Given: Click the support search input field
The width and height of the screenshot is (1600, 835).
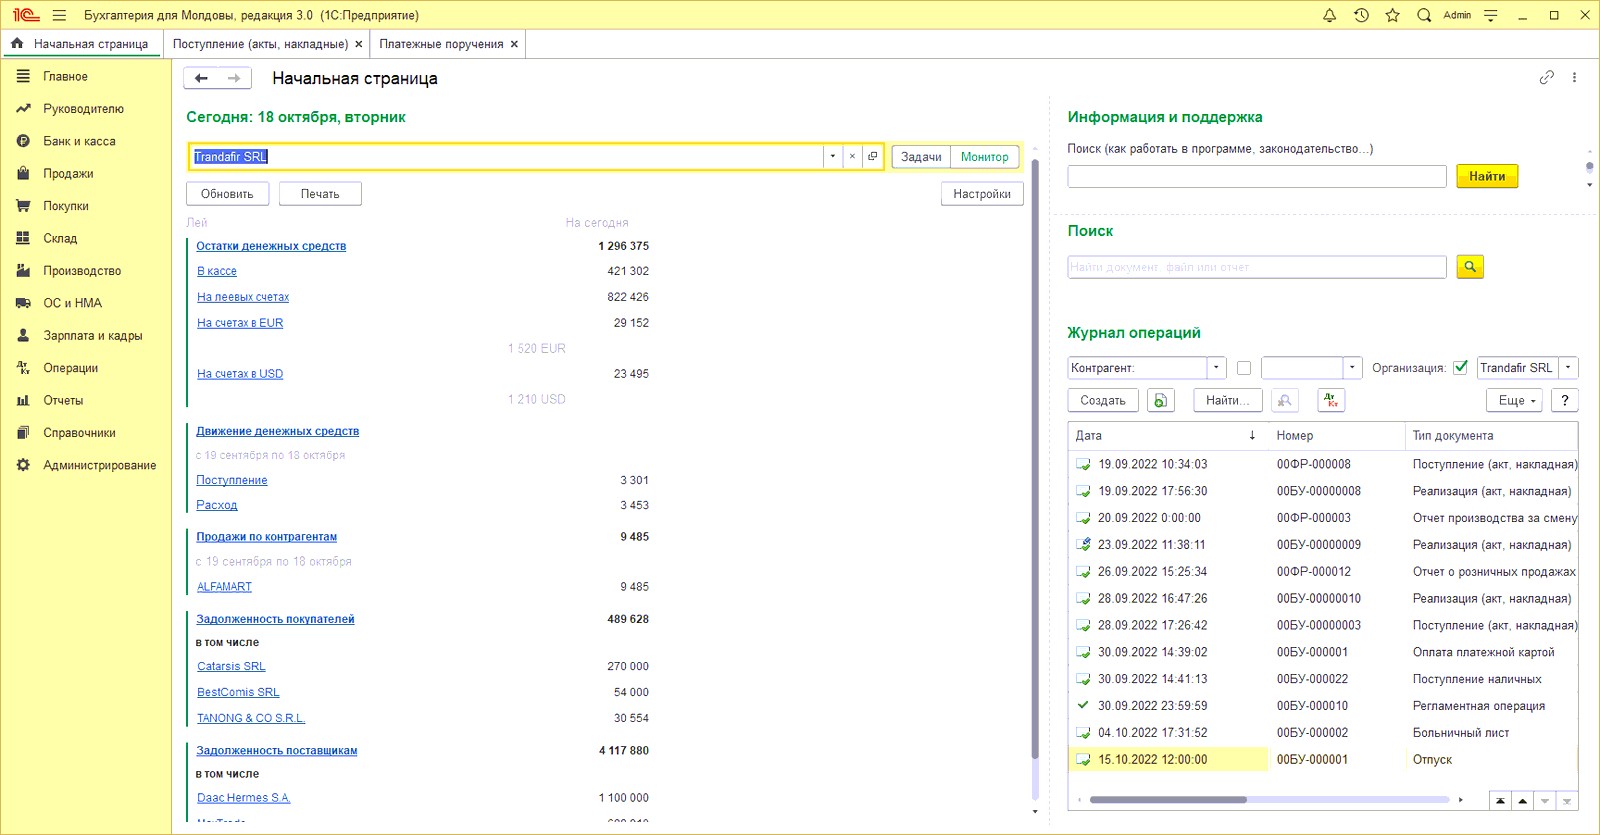Looking at the screenshot, I should (1257, 176).
